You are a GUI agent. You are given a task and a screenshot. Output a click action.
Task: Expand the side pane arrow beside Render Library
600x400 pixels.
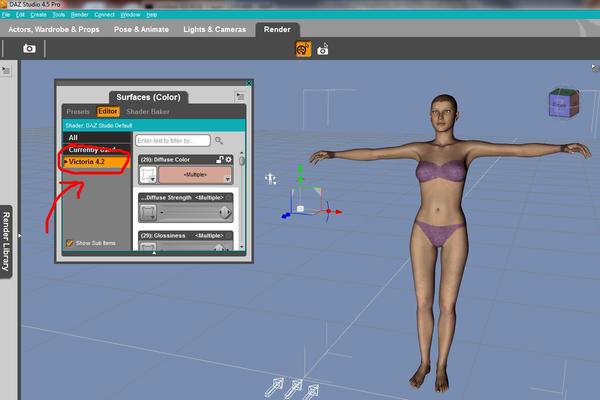coord(20,236)
